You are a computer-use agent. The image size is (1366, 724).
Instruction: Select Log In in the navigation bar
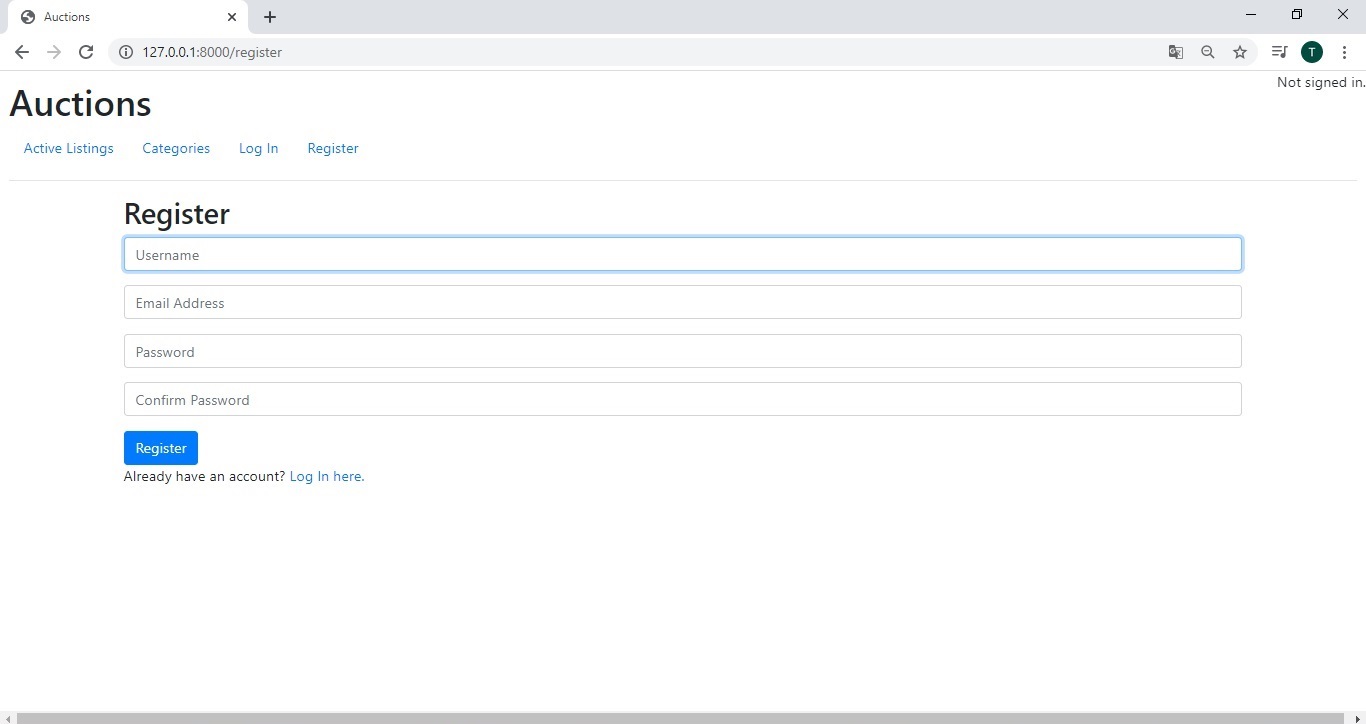pos(258,148)
